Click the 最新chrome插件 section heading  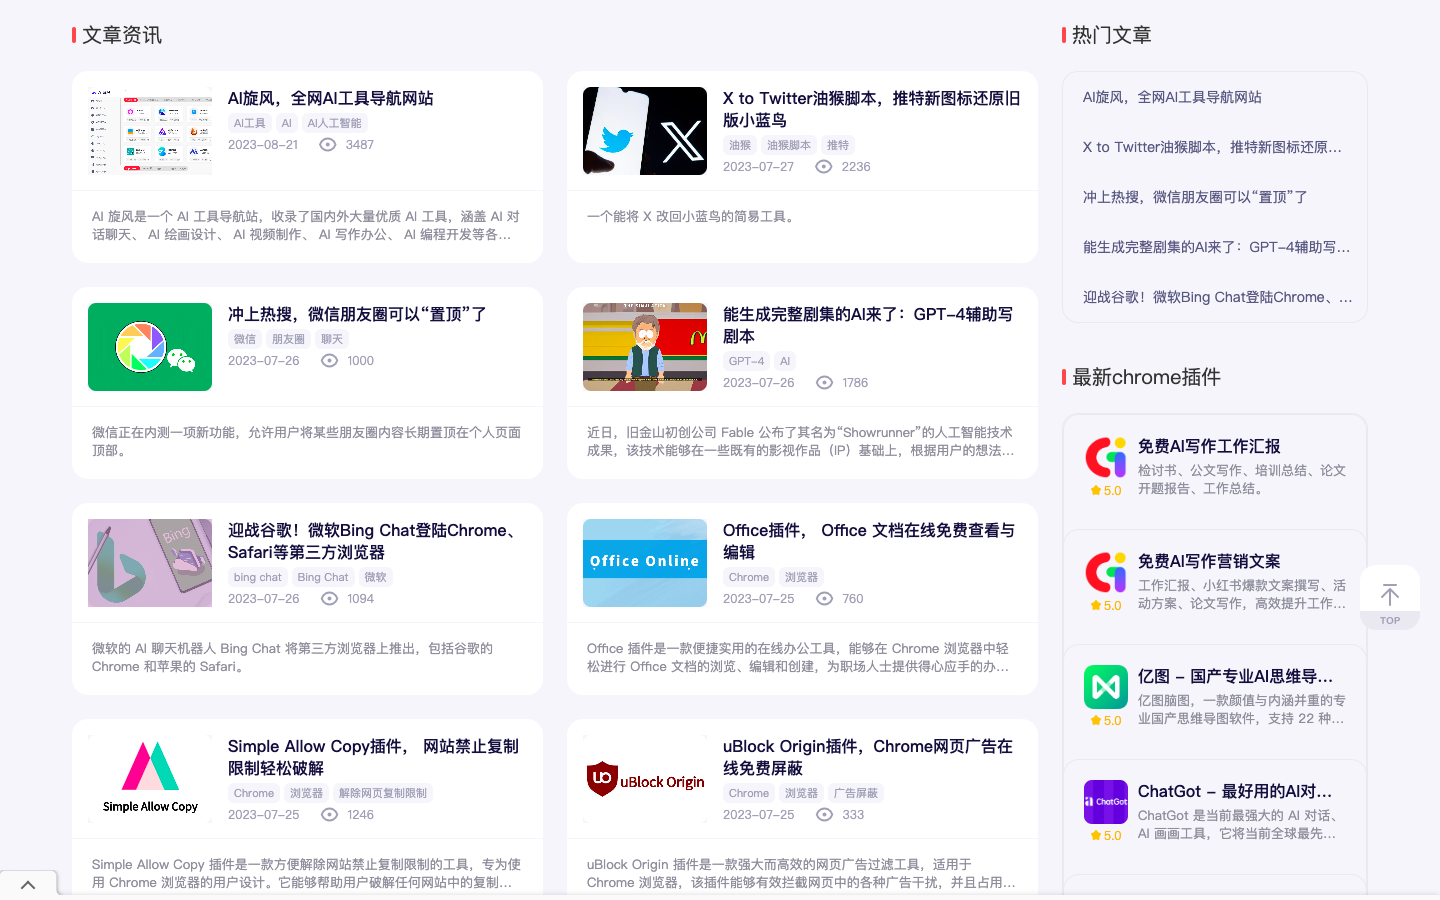(1146, 377)
